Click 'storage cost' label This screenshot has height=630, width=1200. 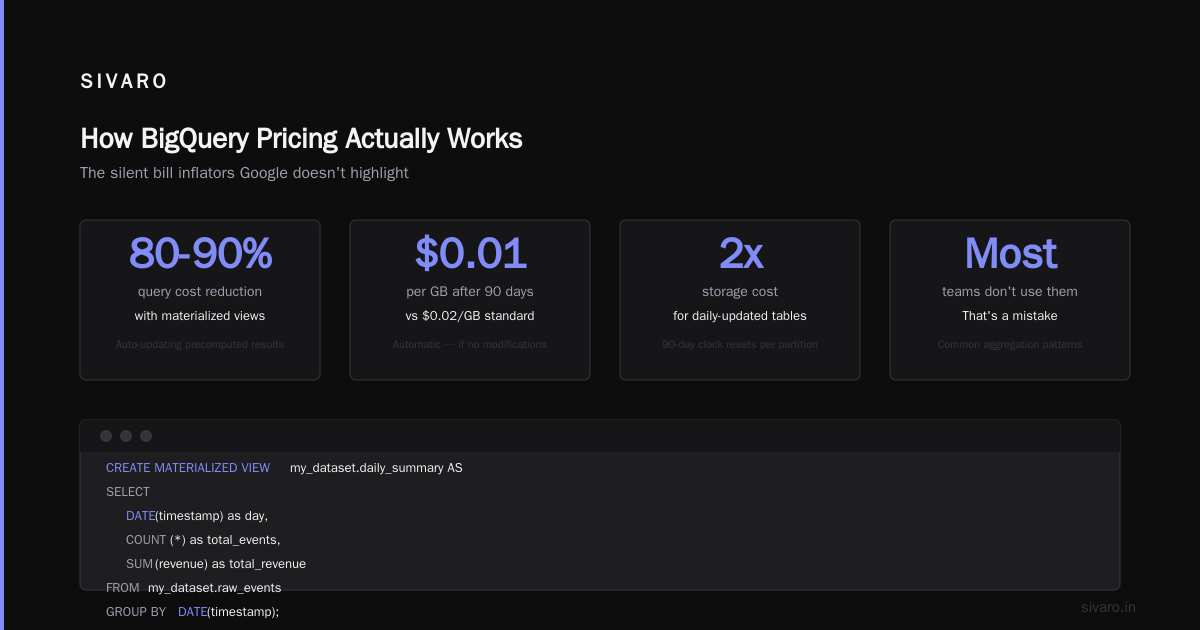740,292
